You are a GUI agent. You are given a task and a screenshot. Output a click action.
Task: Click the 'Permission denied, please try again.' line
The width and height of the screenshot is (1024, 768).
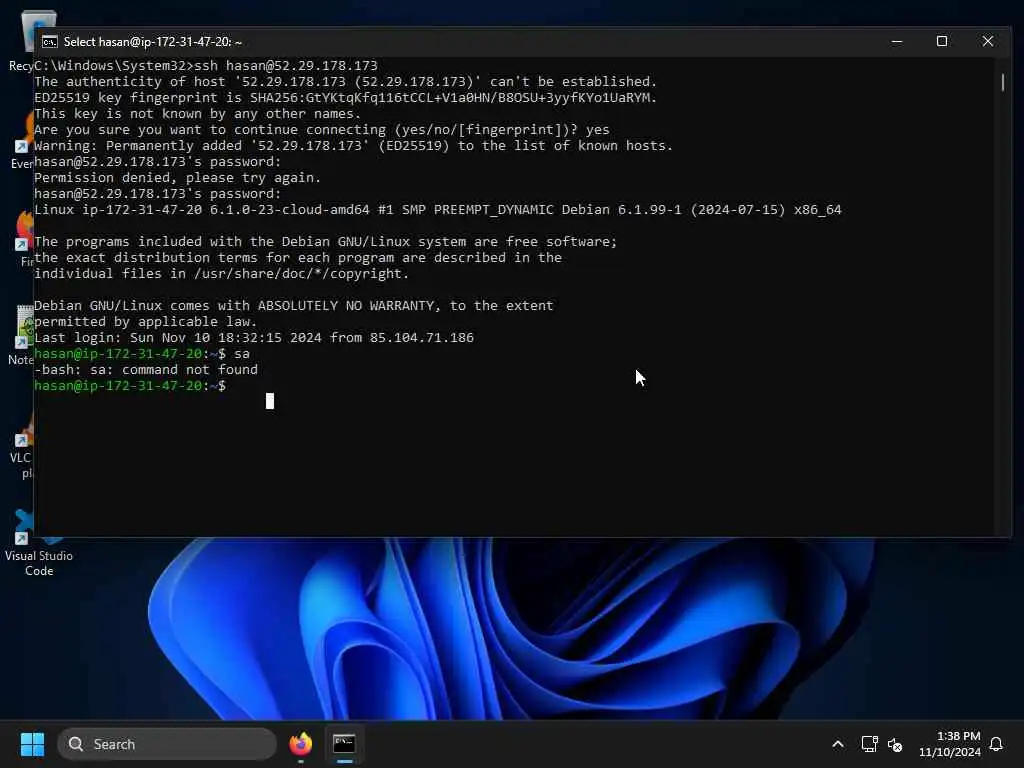[177, 178]
